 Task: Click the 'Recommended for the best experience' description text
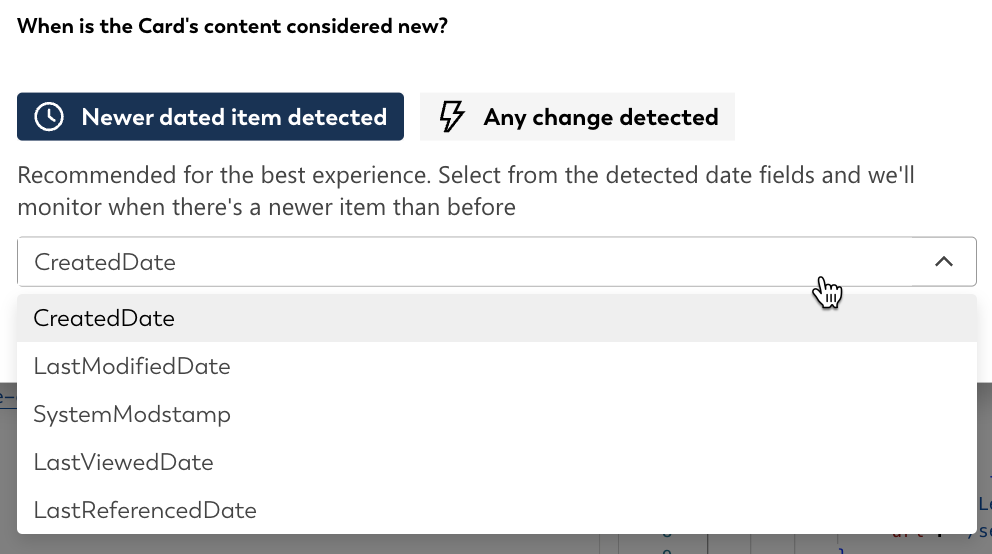click(x=224, y=175)
